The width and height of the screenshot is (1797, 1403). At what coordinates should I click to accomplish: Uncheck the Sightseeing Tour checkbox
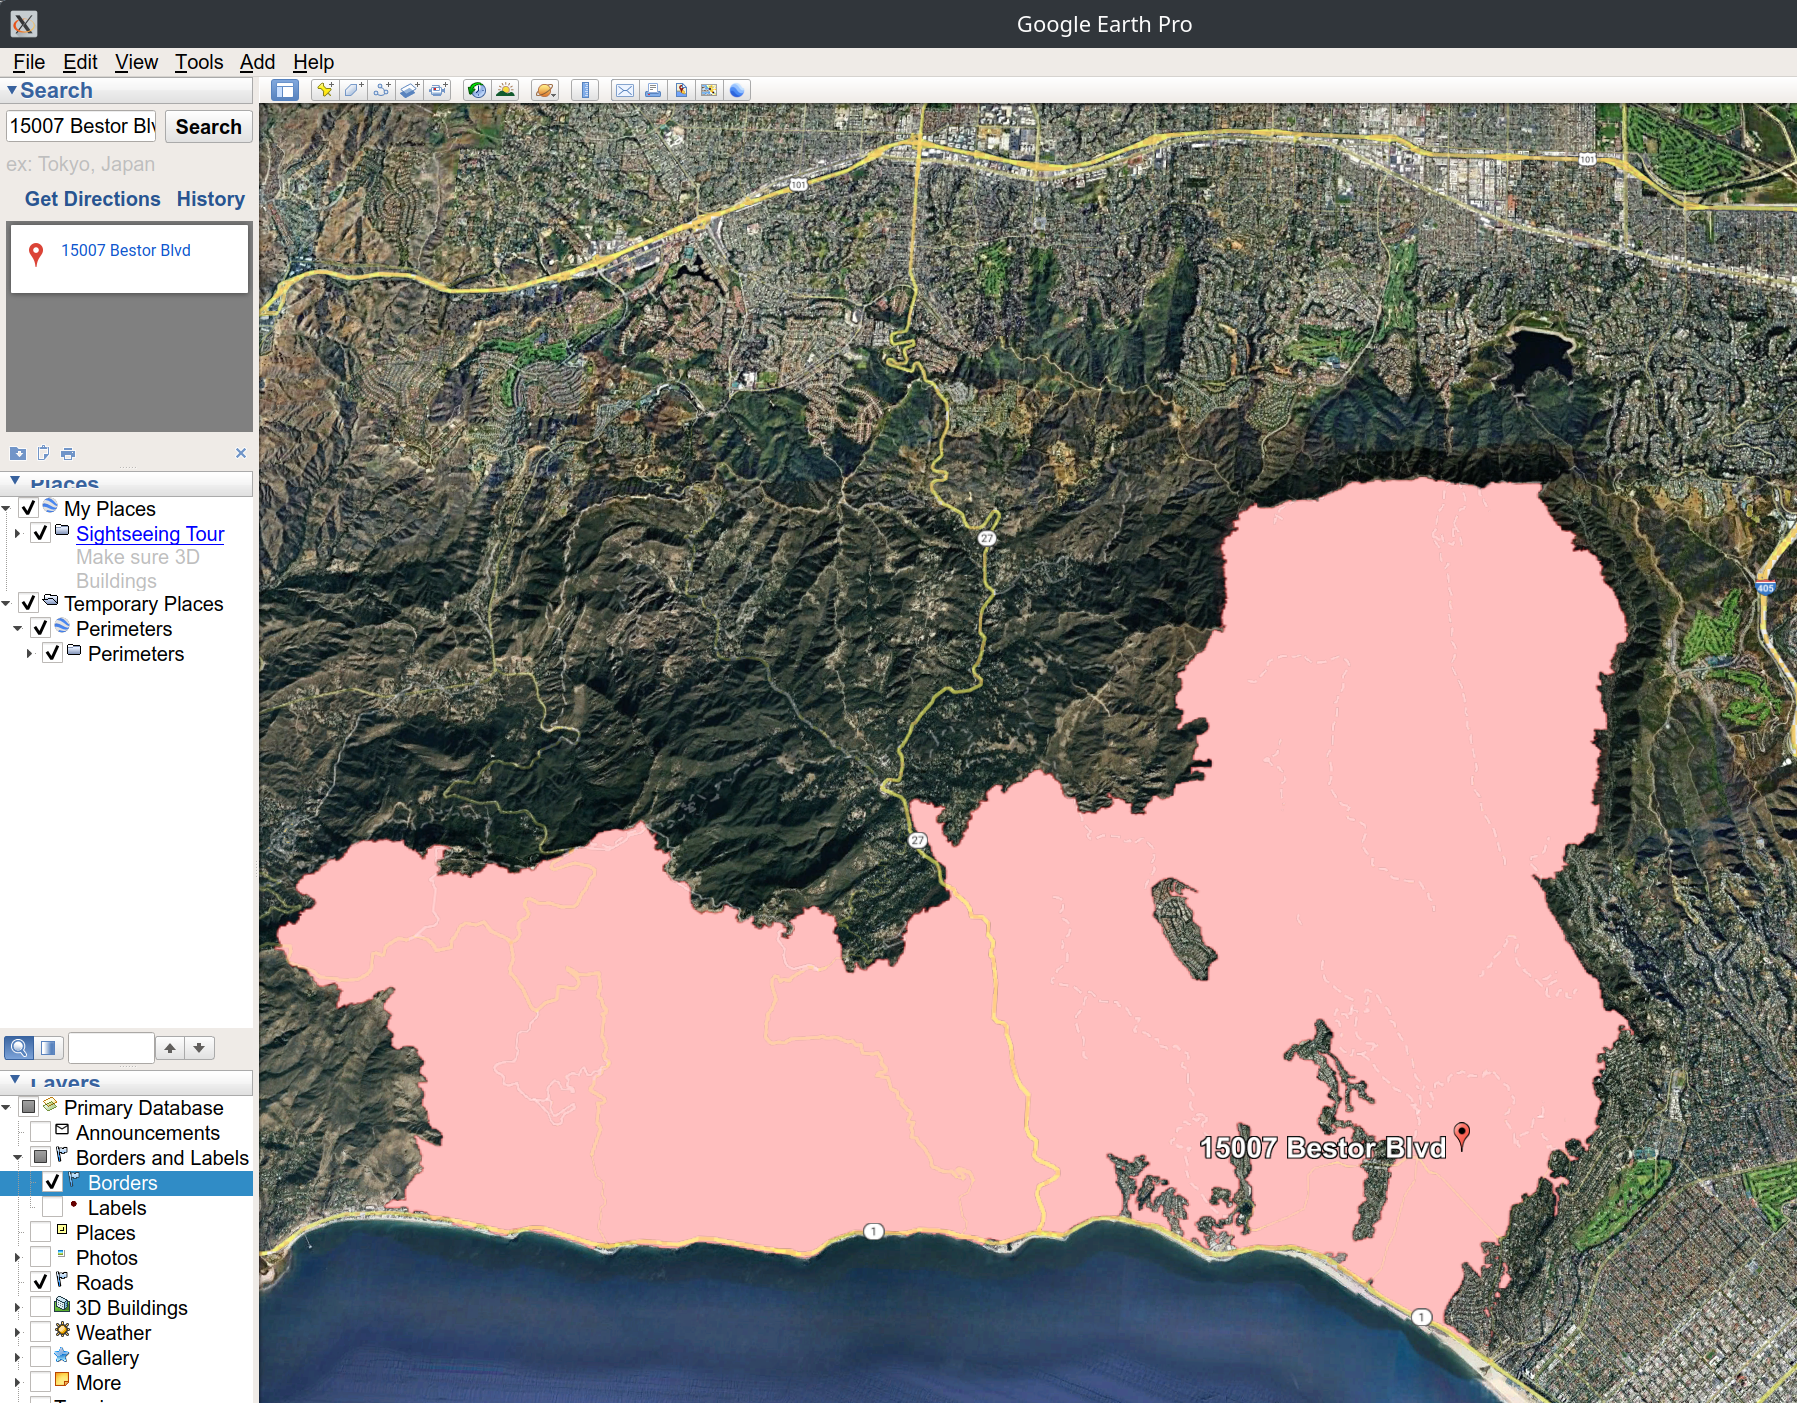[41, 533]
